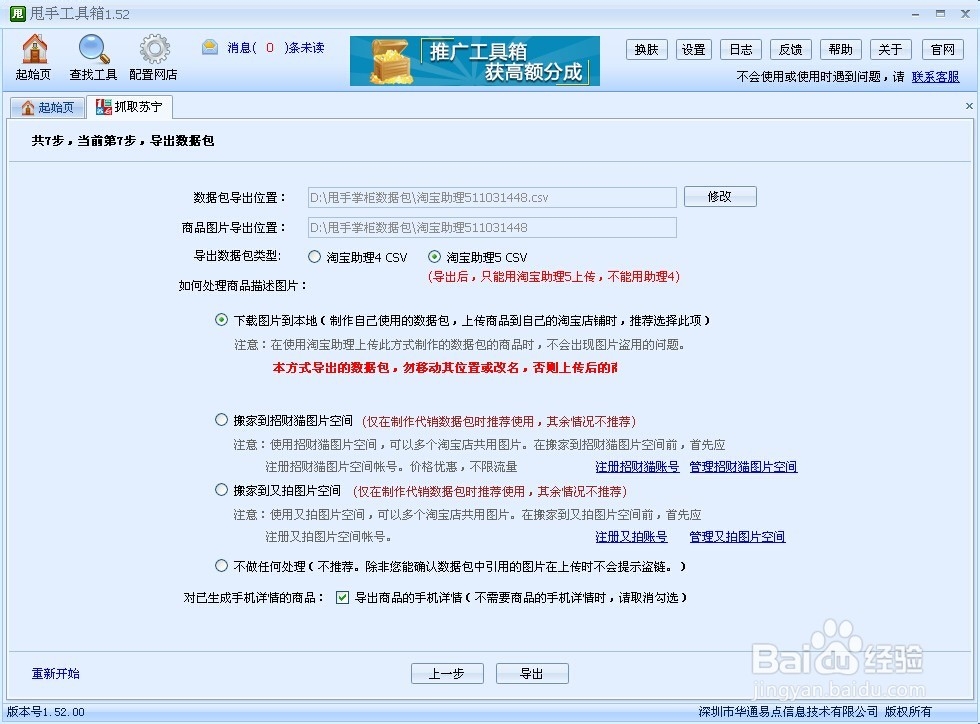Select 淘宝助理5 CSV export type
The width and height of the screenshot is (980, 724).
pyautogui.click(x=434, y=256)
